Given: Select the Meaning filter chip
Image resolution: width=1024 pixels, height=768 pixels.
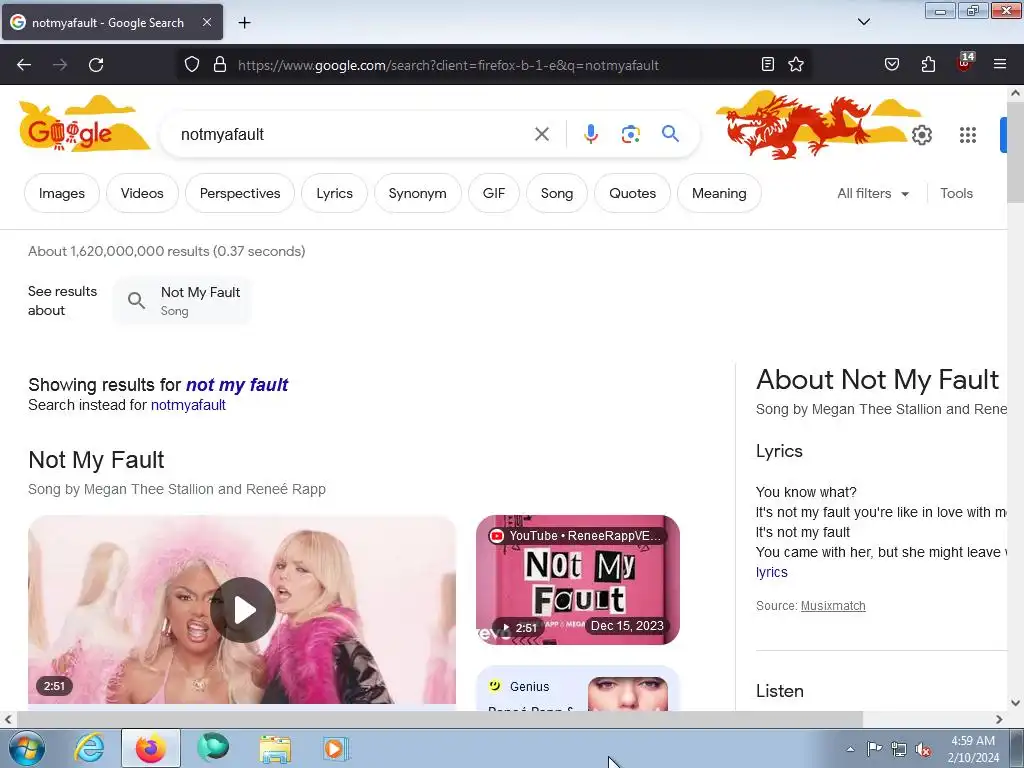Looking at the screenshot, I should (x=719, y=193).
